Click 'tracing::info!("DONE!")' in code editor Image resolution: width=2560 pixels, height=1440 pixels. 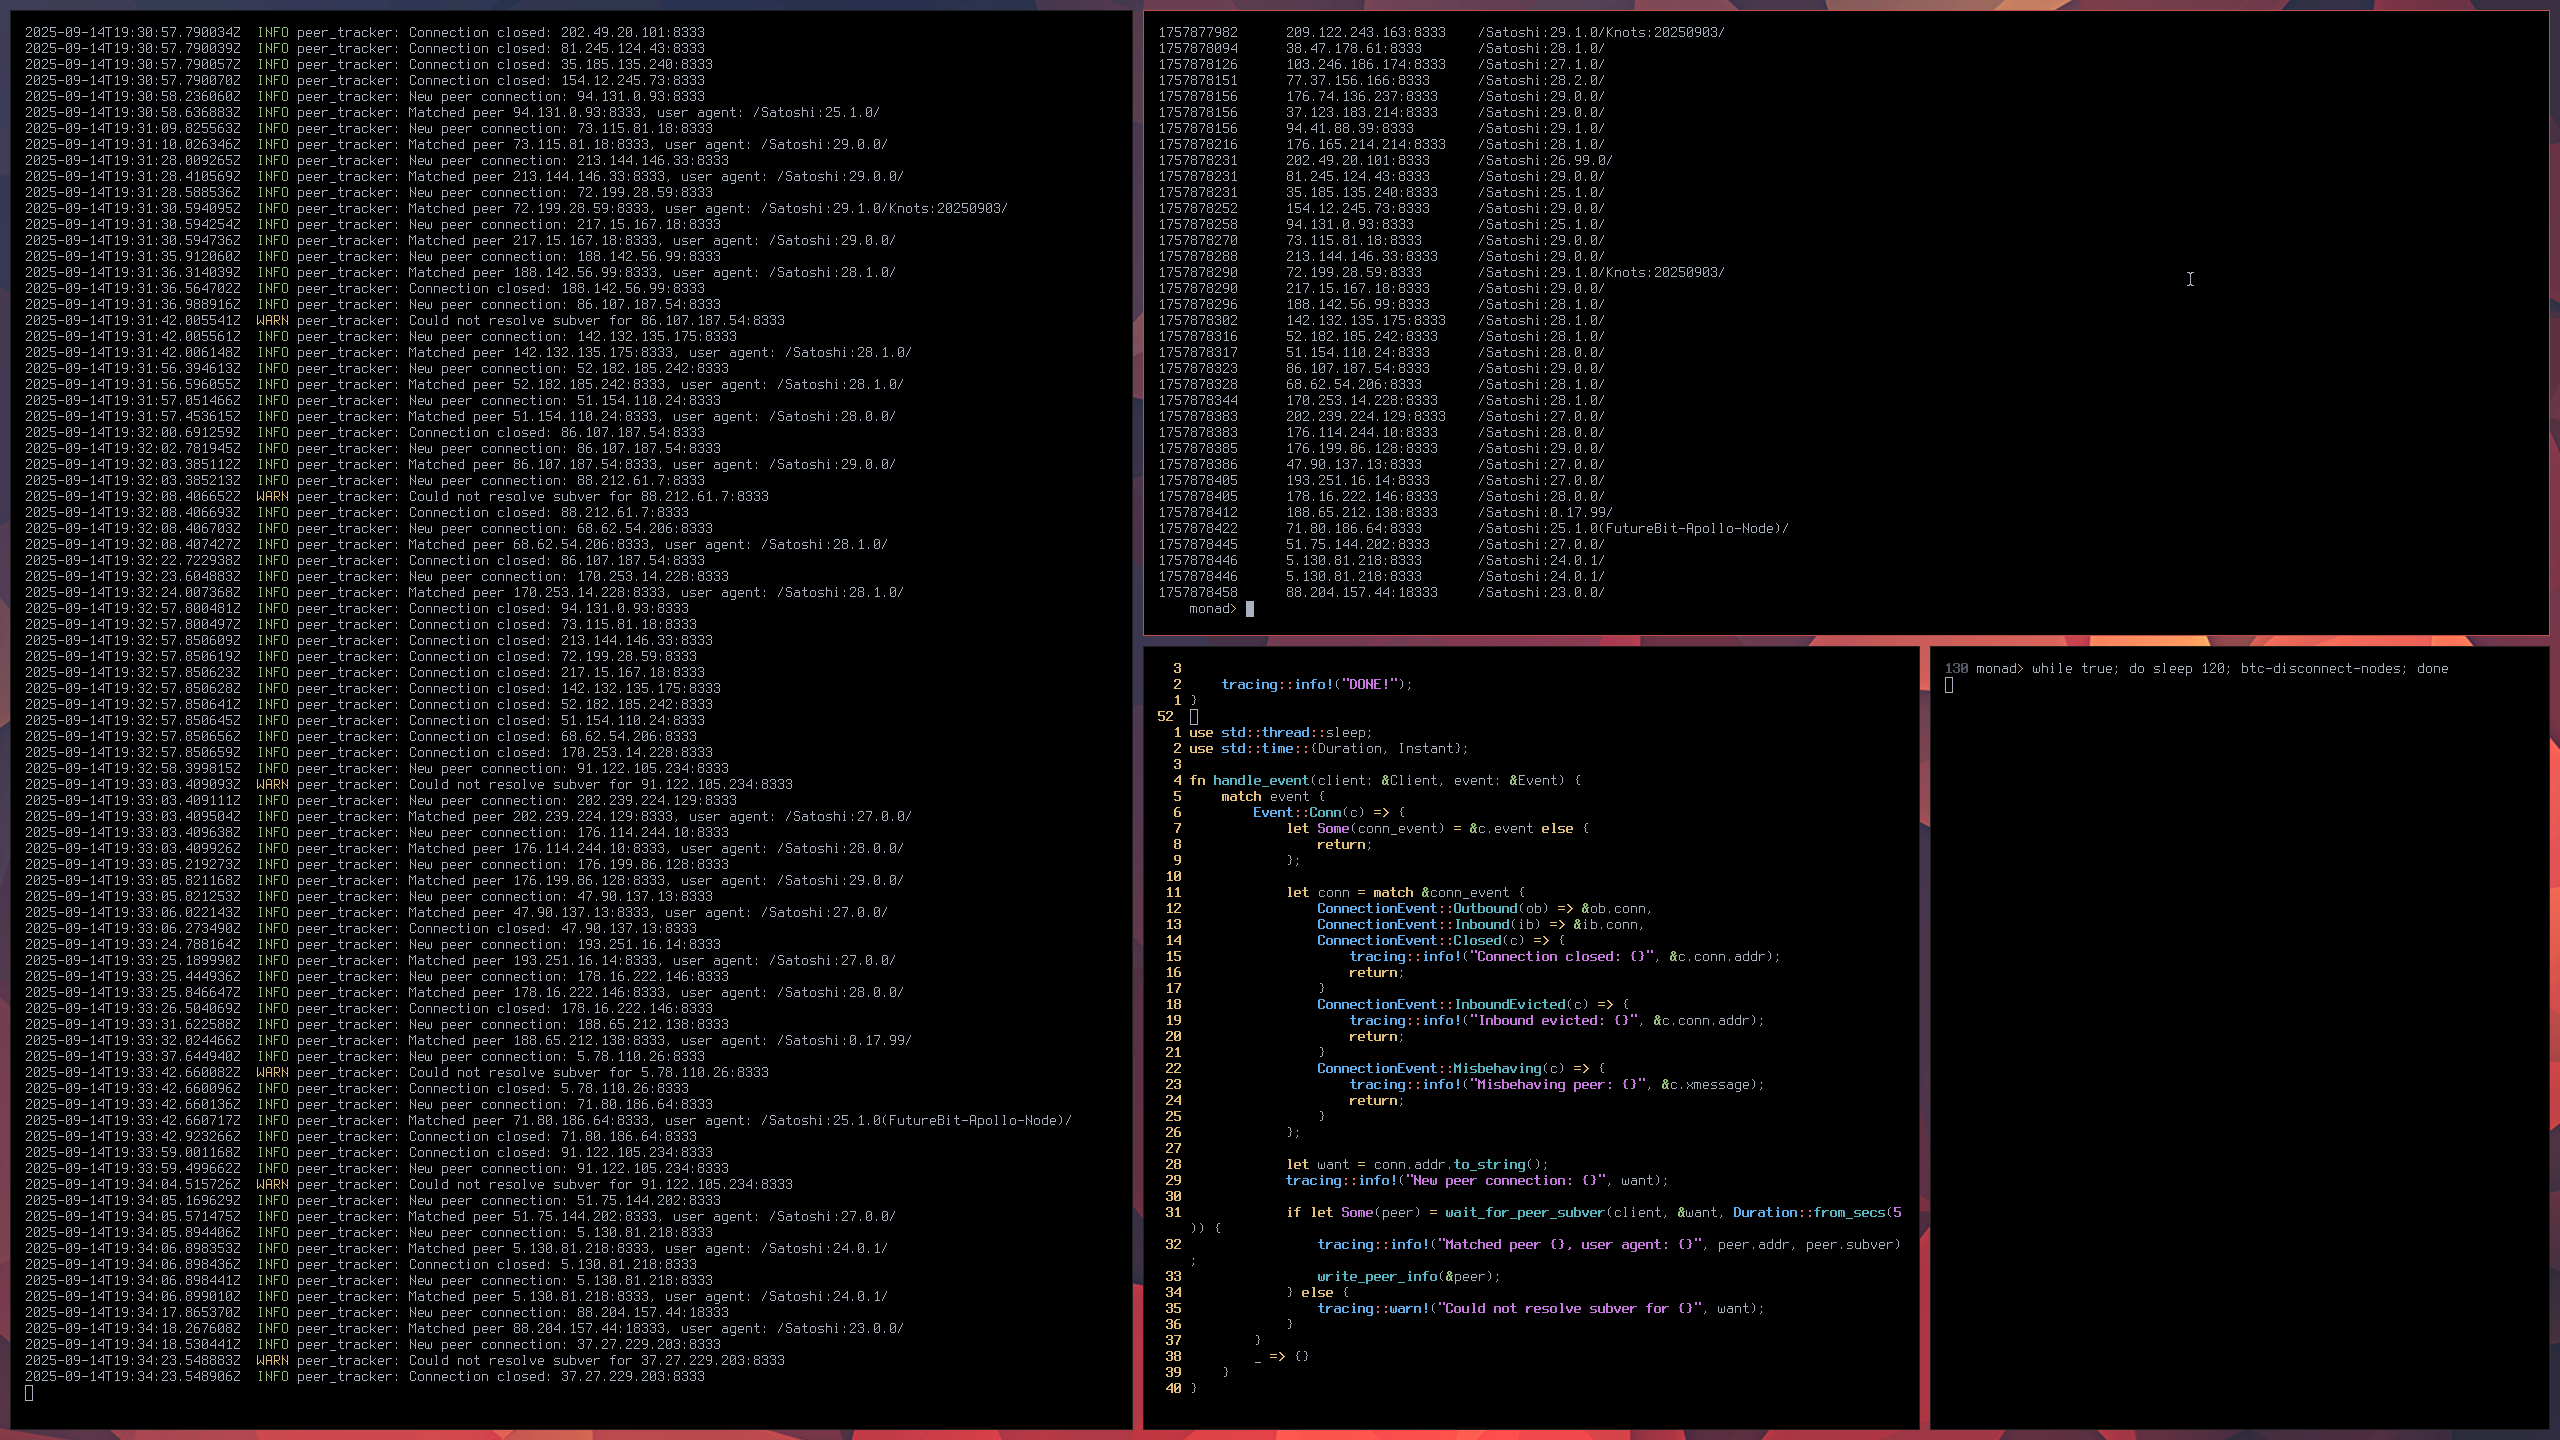click(x=1313, y=684)
